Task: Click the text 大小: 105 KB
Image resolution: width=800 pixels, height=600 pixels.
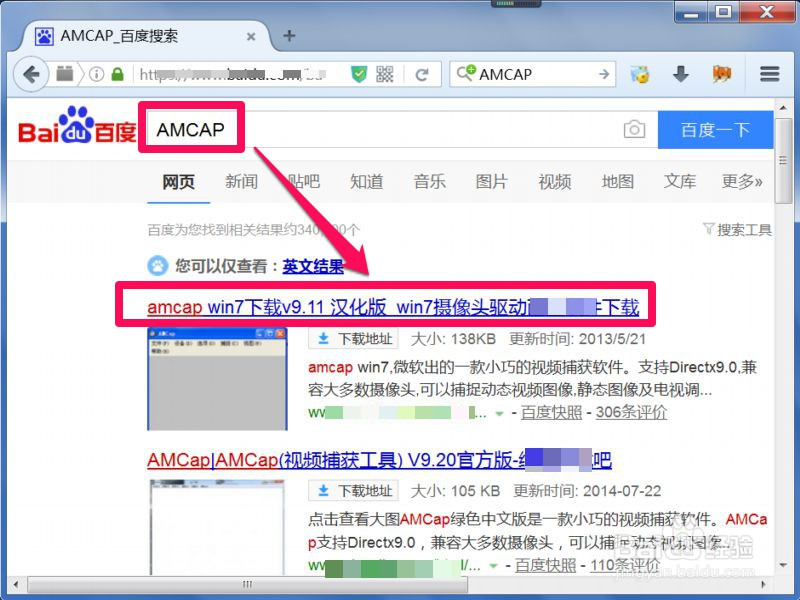Action: [455, 491]
